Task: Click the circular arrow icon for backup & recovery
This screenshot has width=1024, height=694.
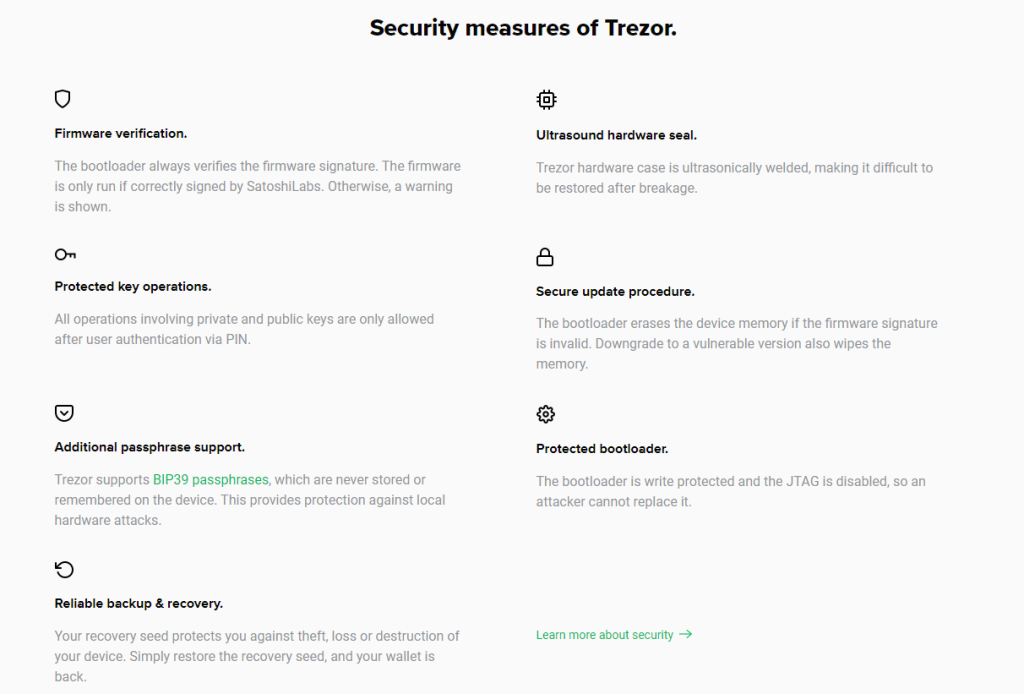Action: pyautogui.click(x=64, y=569)
